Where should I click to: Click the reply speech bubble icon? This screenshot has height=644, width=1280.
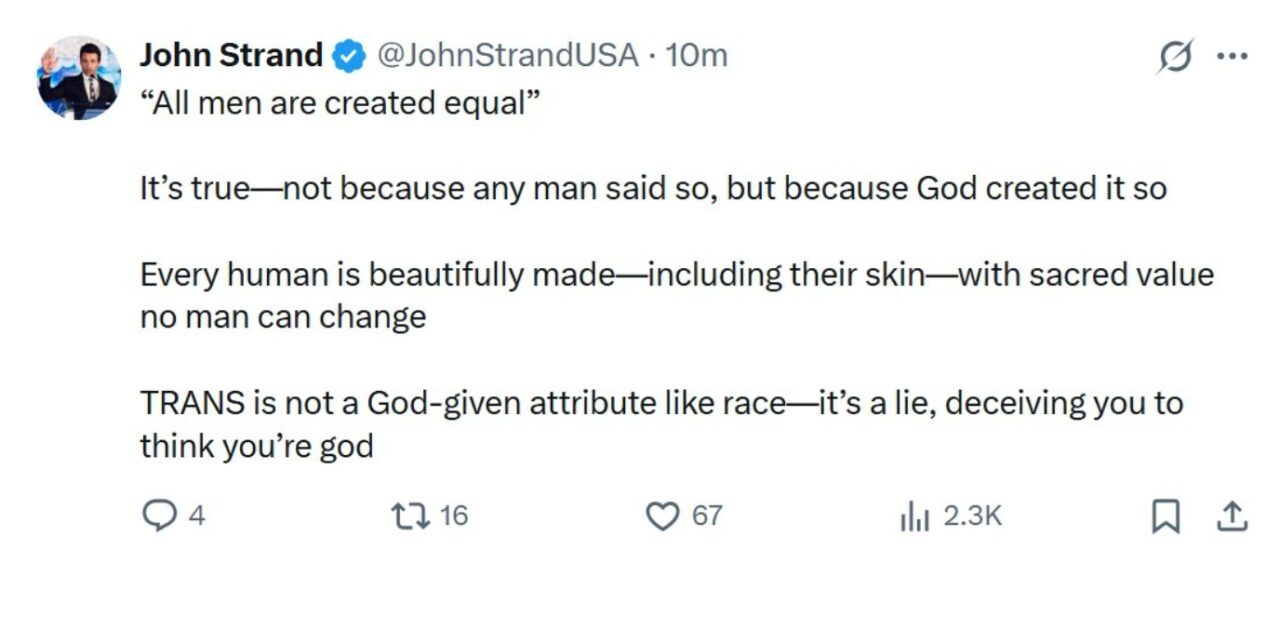[160, 516]
